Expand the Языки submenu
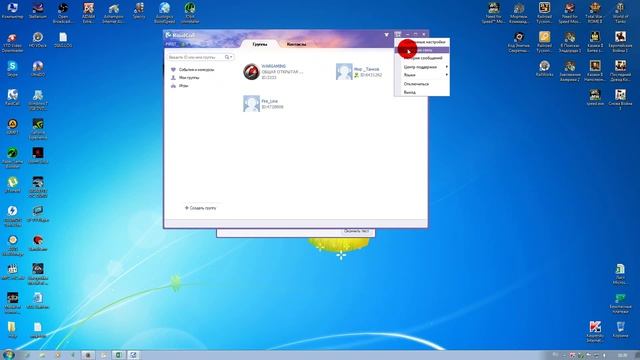The height and width of the screenshot is (360, 640). click(x=422, y=75)
